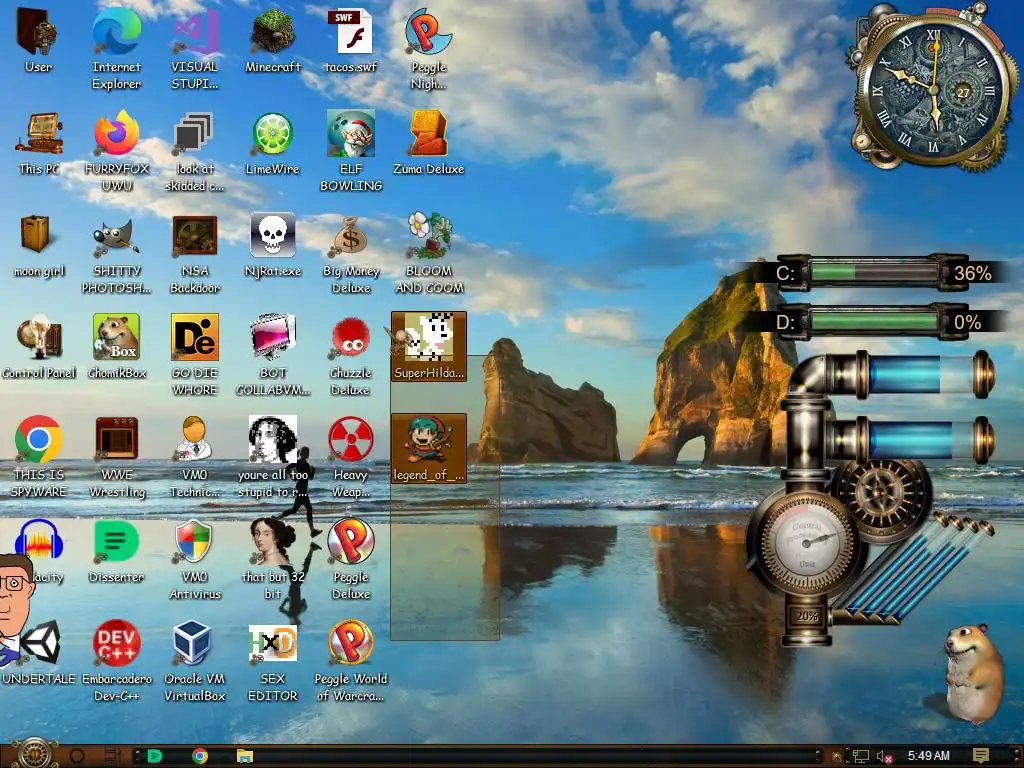
Task: Open Big Money Deluxe shortcut
Action: (351, 253)
